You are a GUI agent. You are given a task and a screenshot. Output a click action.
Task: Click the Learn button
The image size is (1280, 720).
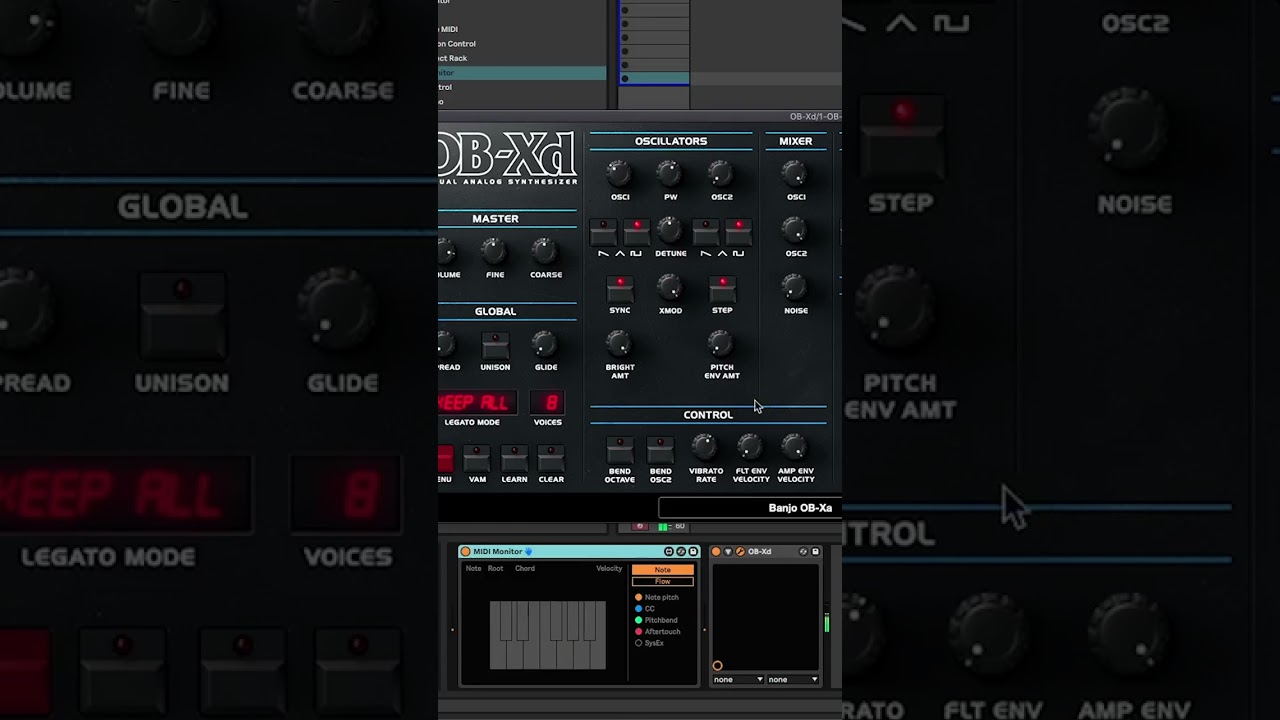click(x=514, y=459)
